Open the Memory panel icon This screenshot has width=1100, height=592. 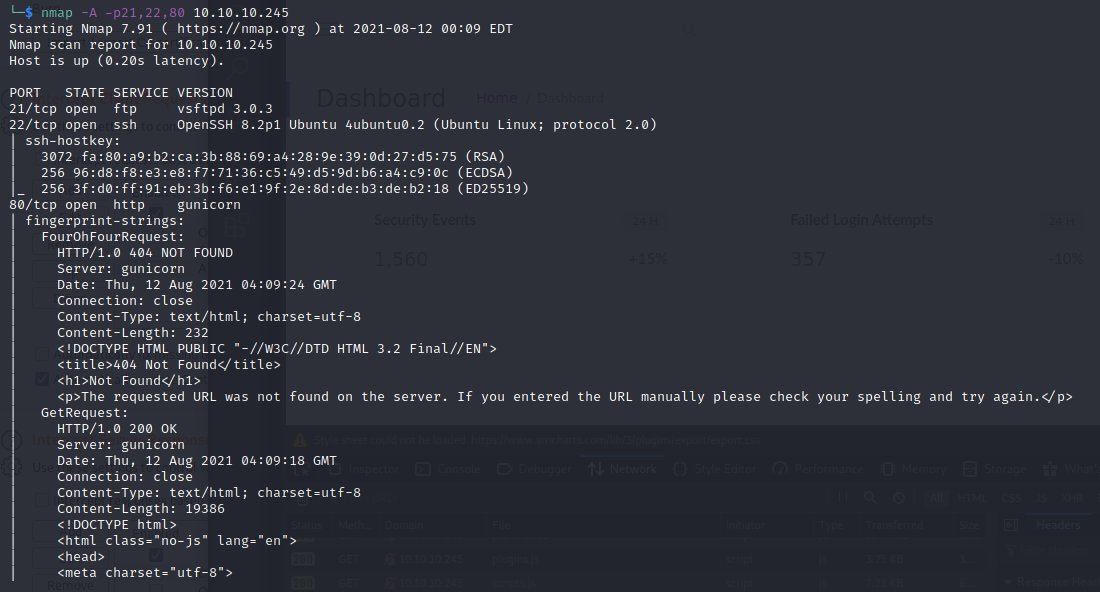click(886, 468)
